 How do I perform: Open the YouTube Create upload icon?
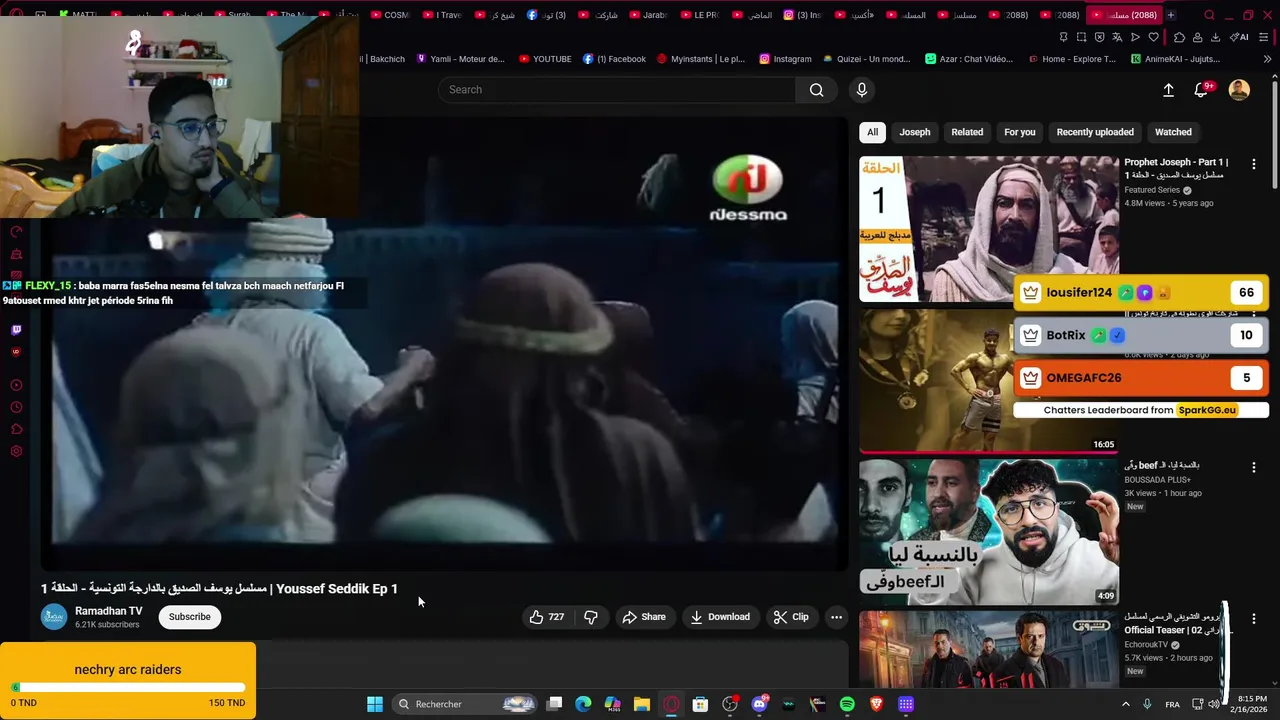pyautogui.click(x=1168, y=90)
